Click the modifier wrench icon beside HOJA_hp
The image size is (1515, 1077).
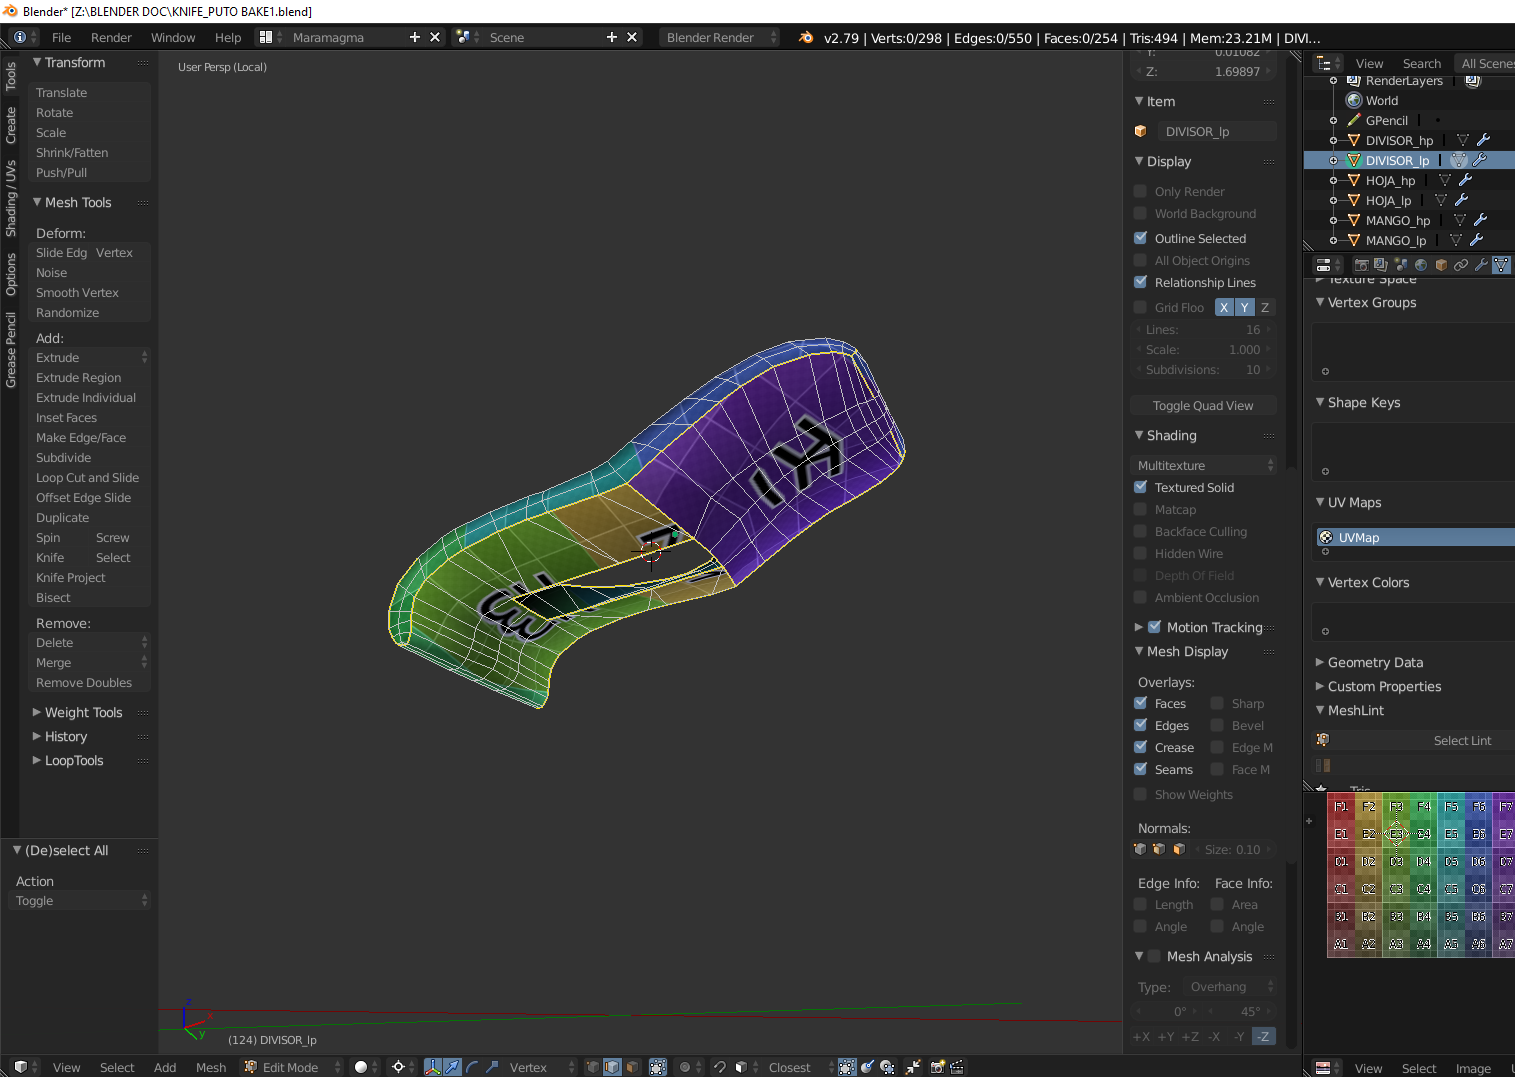coord(1465,180)
